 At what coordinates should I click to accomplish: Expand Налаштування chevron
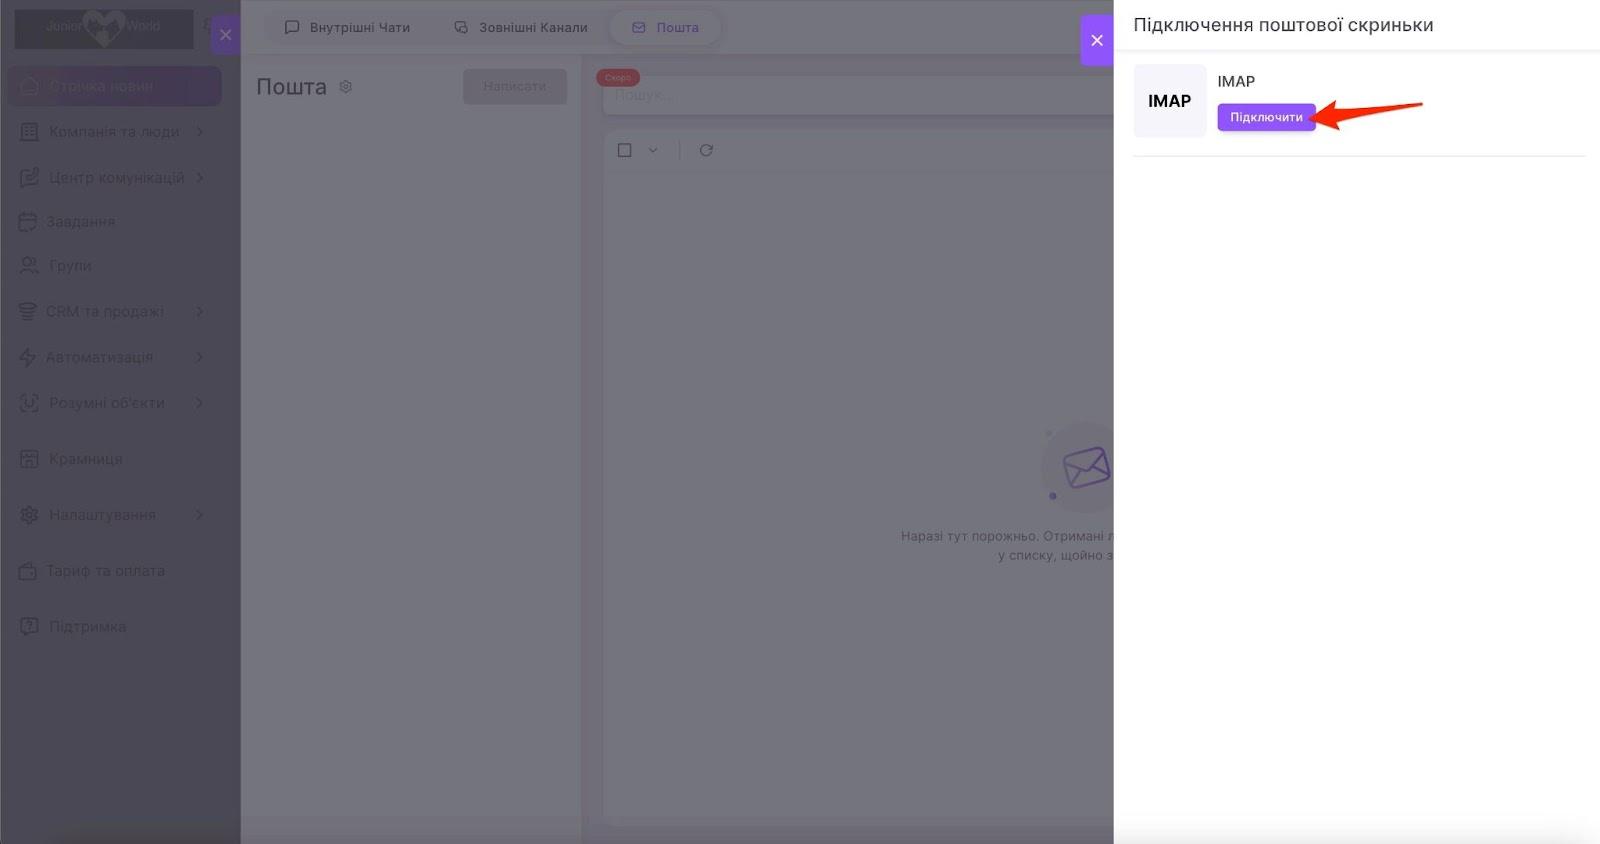pyautogui.click(x=200, y=515)
